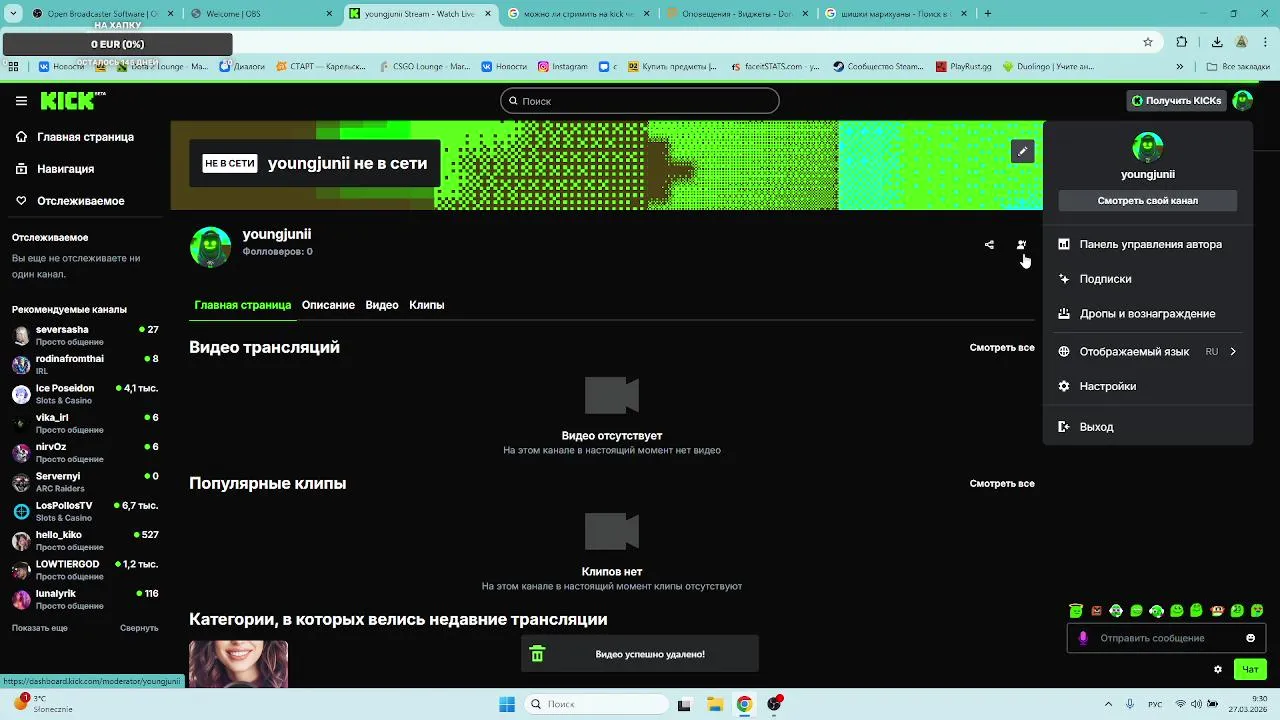Click the taskbar Wi-Fi icon

coord(1180,704)
